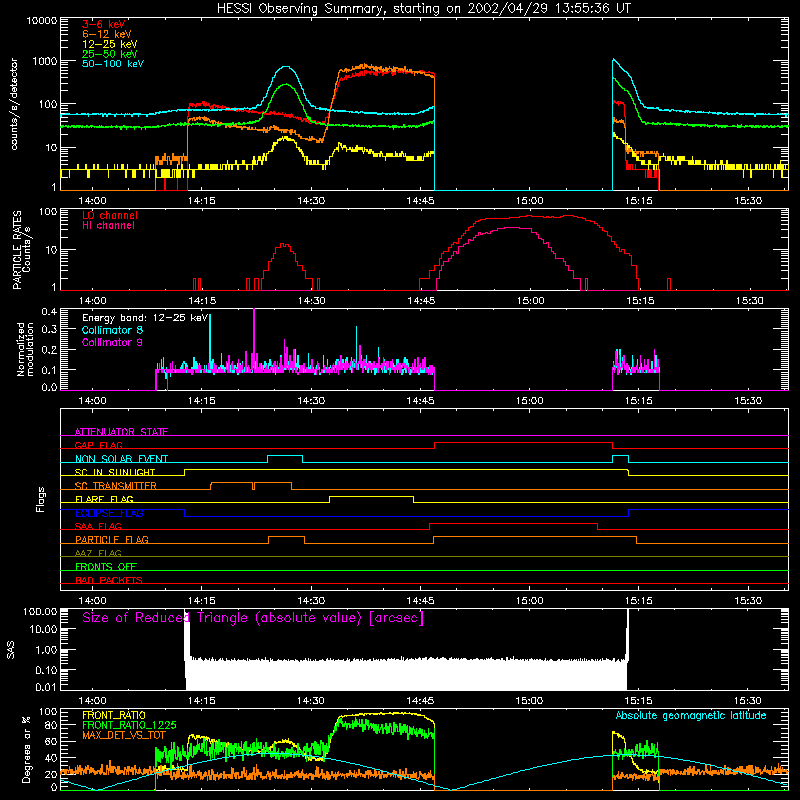The width and height of the screenshot is (800, 800).
Task: Select the '3-6 keV' legend entry
Action: click(104, 24)
